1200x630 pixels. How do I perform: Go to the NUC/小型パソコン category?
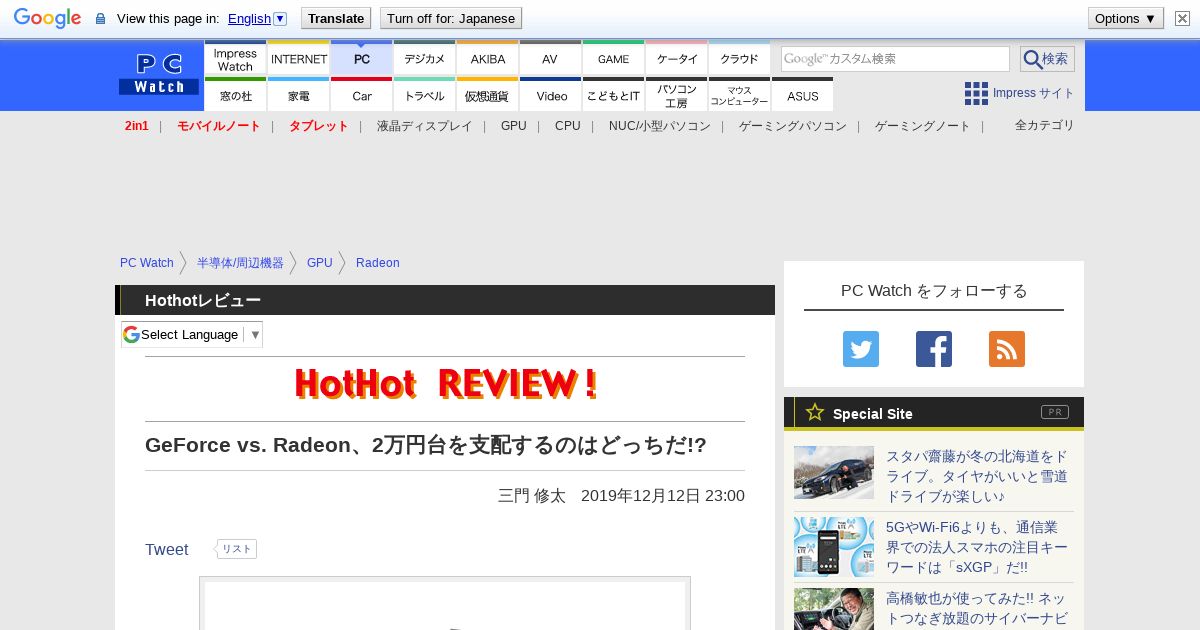tap(660, 126)
